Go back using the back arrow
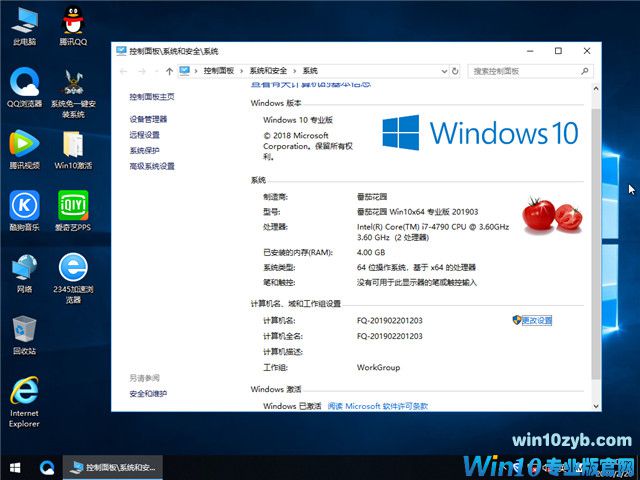The image size is (640, 480). 123,71
